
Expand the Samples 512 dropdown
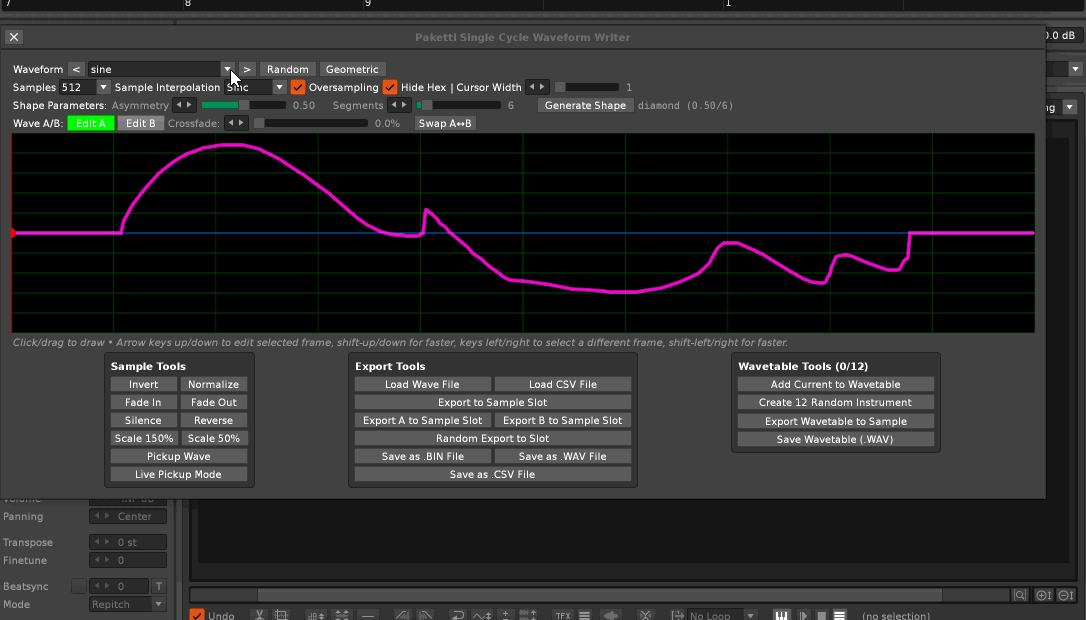(x=102, y=88)
